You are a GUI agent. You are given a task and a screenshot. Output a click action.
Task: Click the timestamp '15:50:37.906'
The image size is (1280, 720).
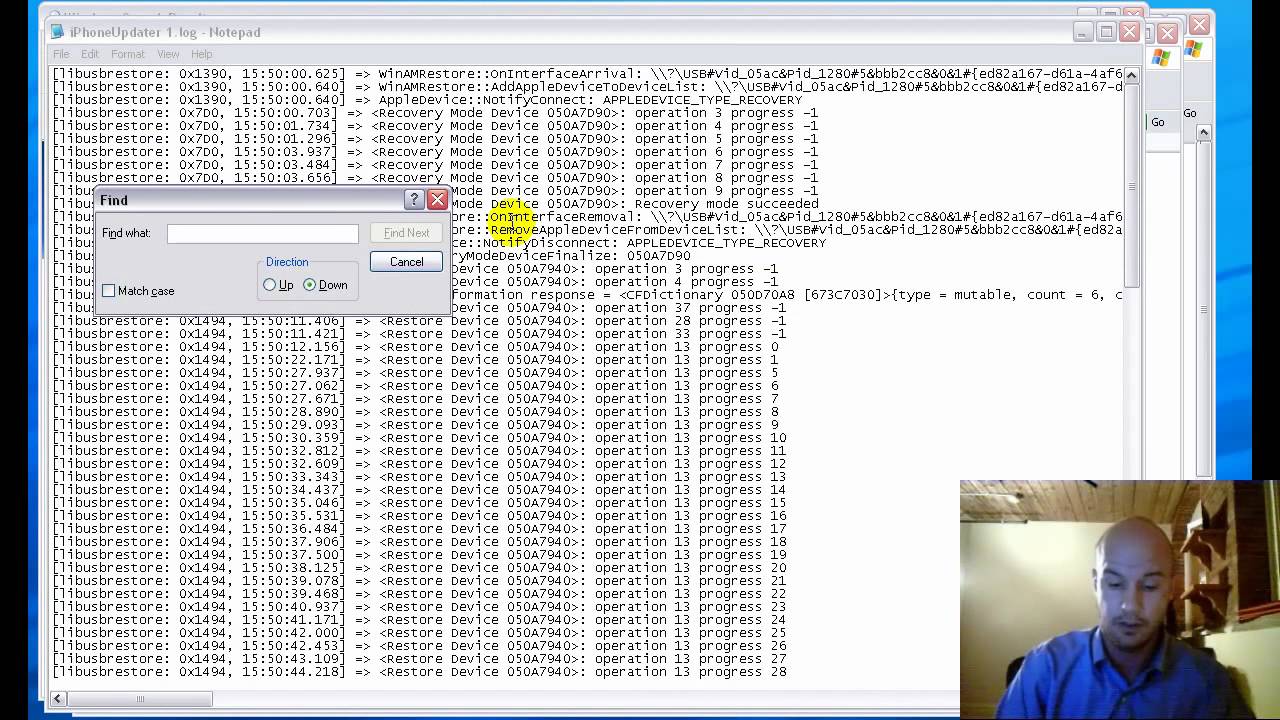(x=290, y=542)
